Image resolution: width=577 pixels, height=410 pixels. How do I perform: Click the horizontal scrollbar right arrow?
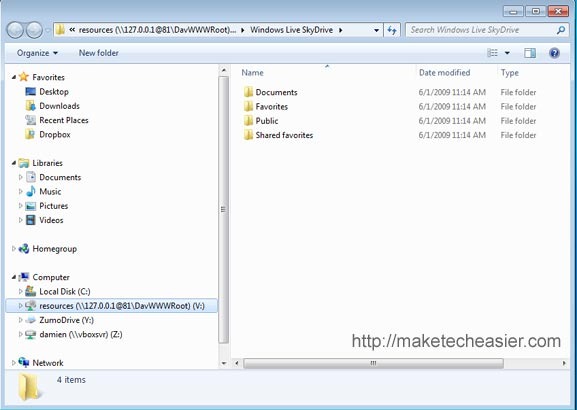(x=564, y=363)
